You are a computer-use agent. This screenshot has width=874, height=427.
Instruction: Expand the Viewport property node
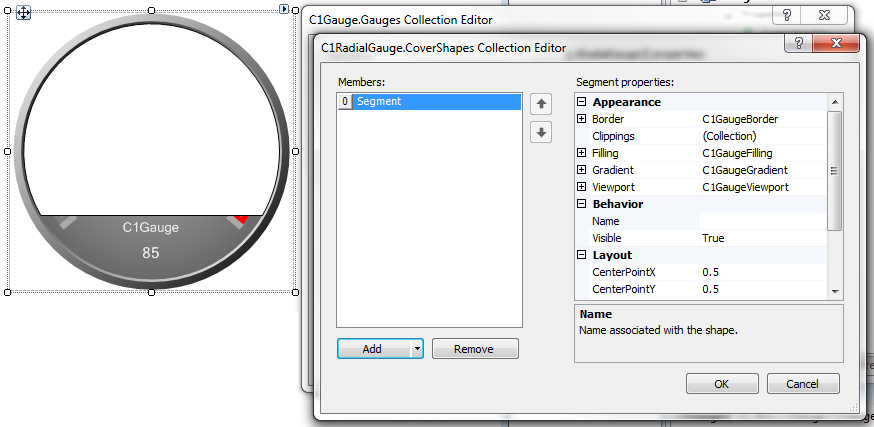click(582, 187)
